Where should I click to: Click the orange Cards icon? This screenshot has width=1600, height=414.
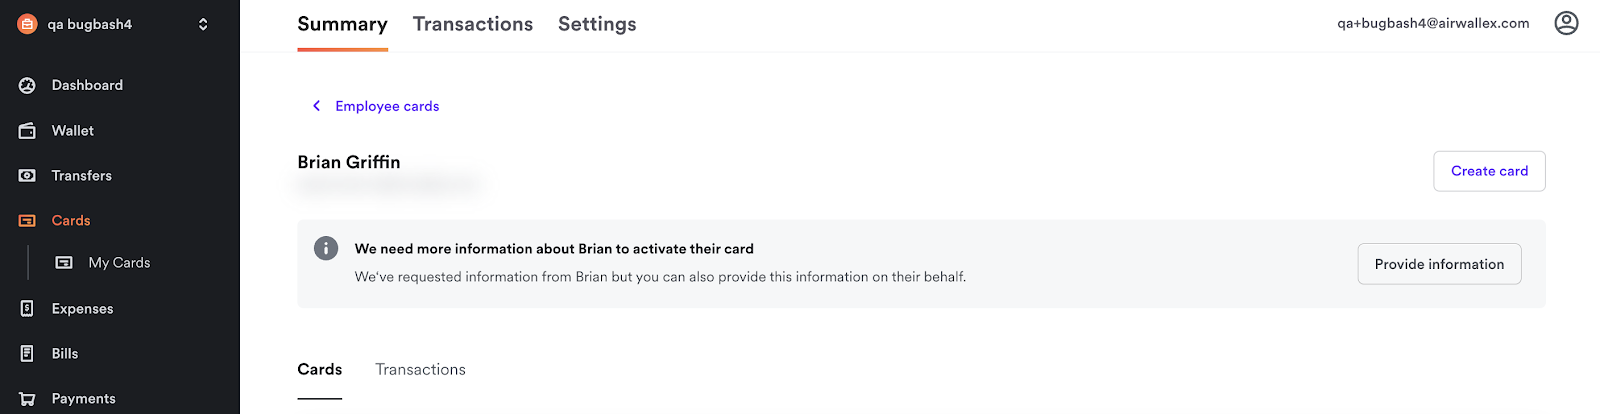coord(27,221)
